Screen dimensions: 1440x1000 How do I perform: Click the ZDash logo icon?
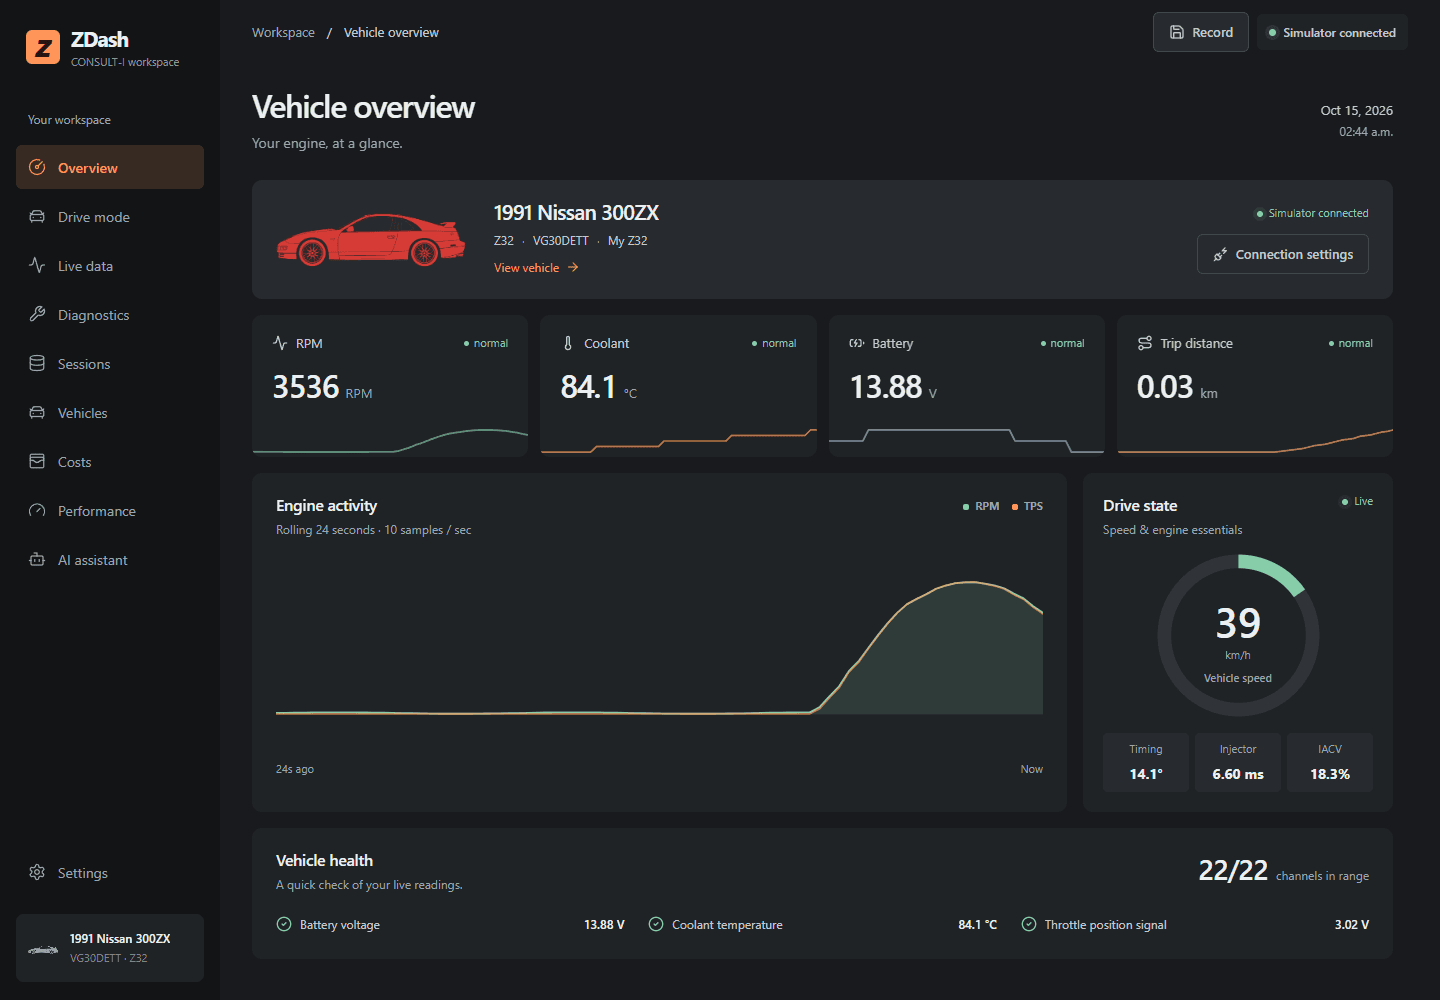(x=43, y=47)
